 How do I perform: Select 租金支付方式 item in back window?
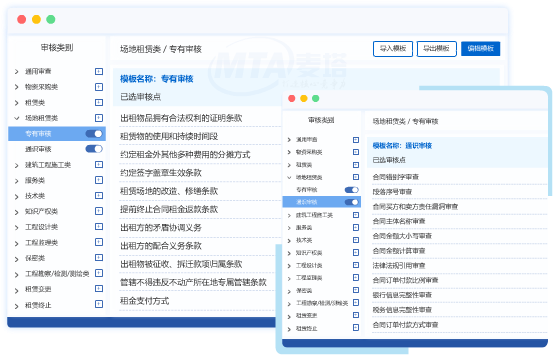[x=144, y=301]
